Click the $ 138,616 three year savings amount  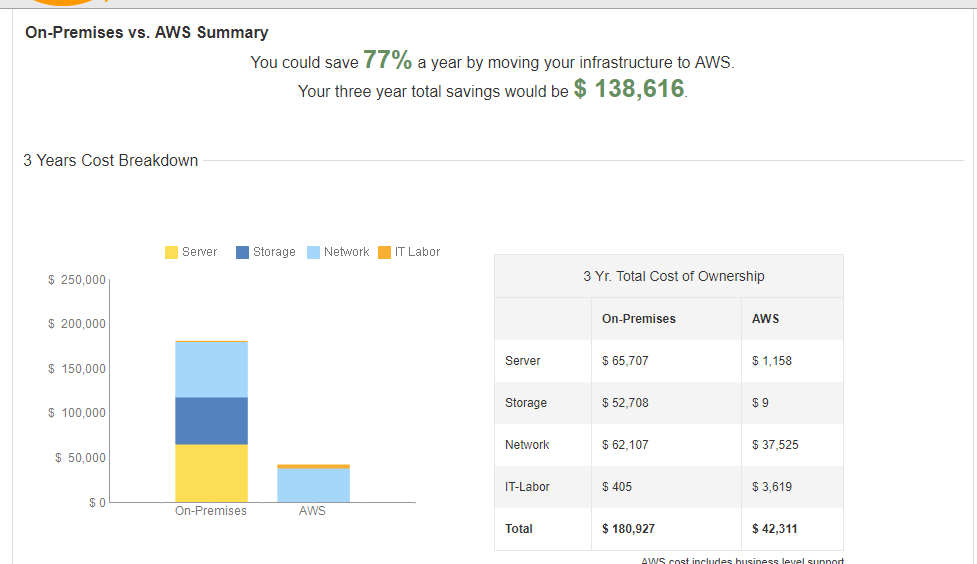coord(629,90)
